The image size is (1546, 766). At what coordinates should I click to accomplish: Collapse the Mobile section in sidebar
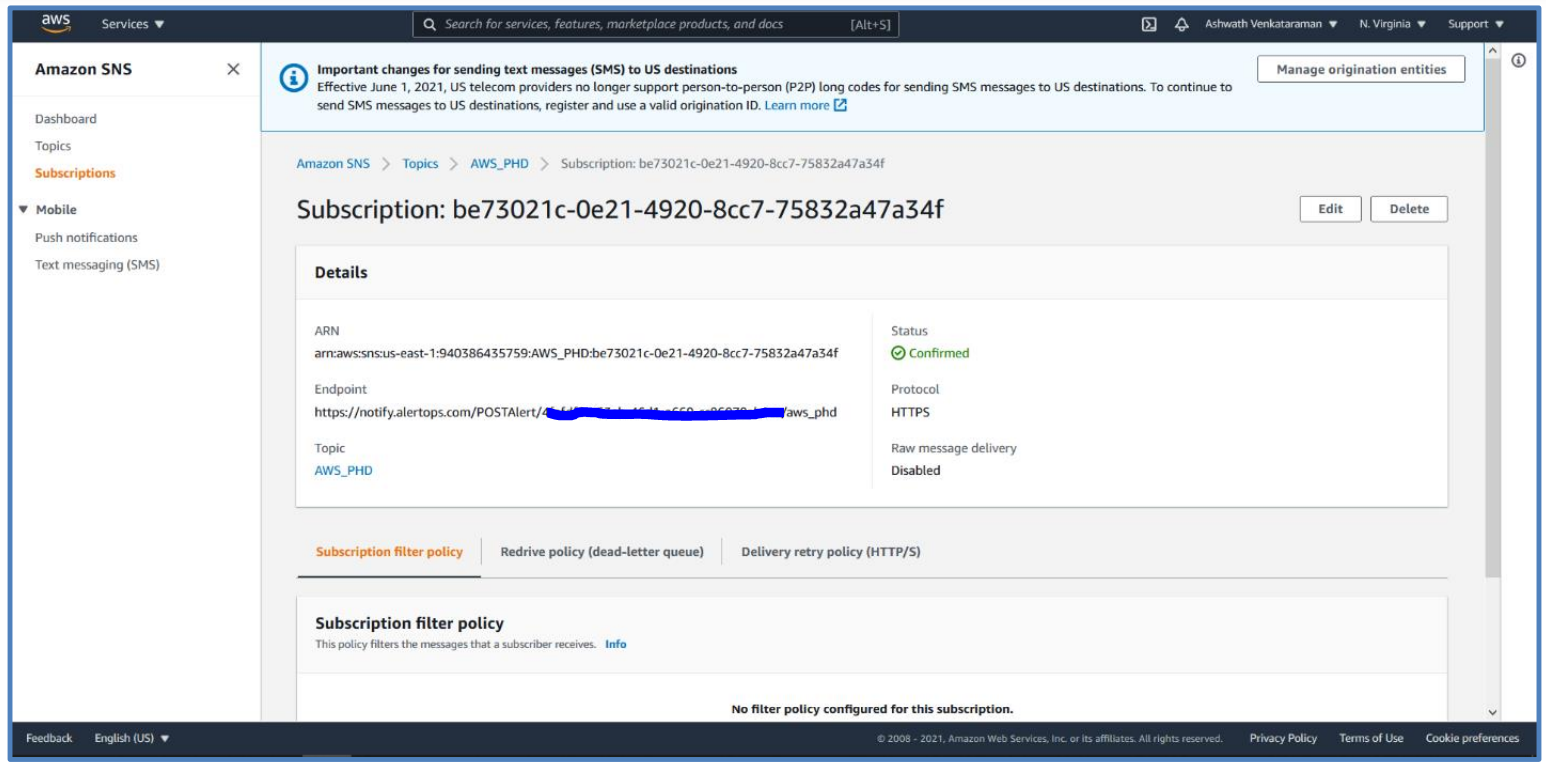click(24, 210)
